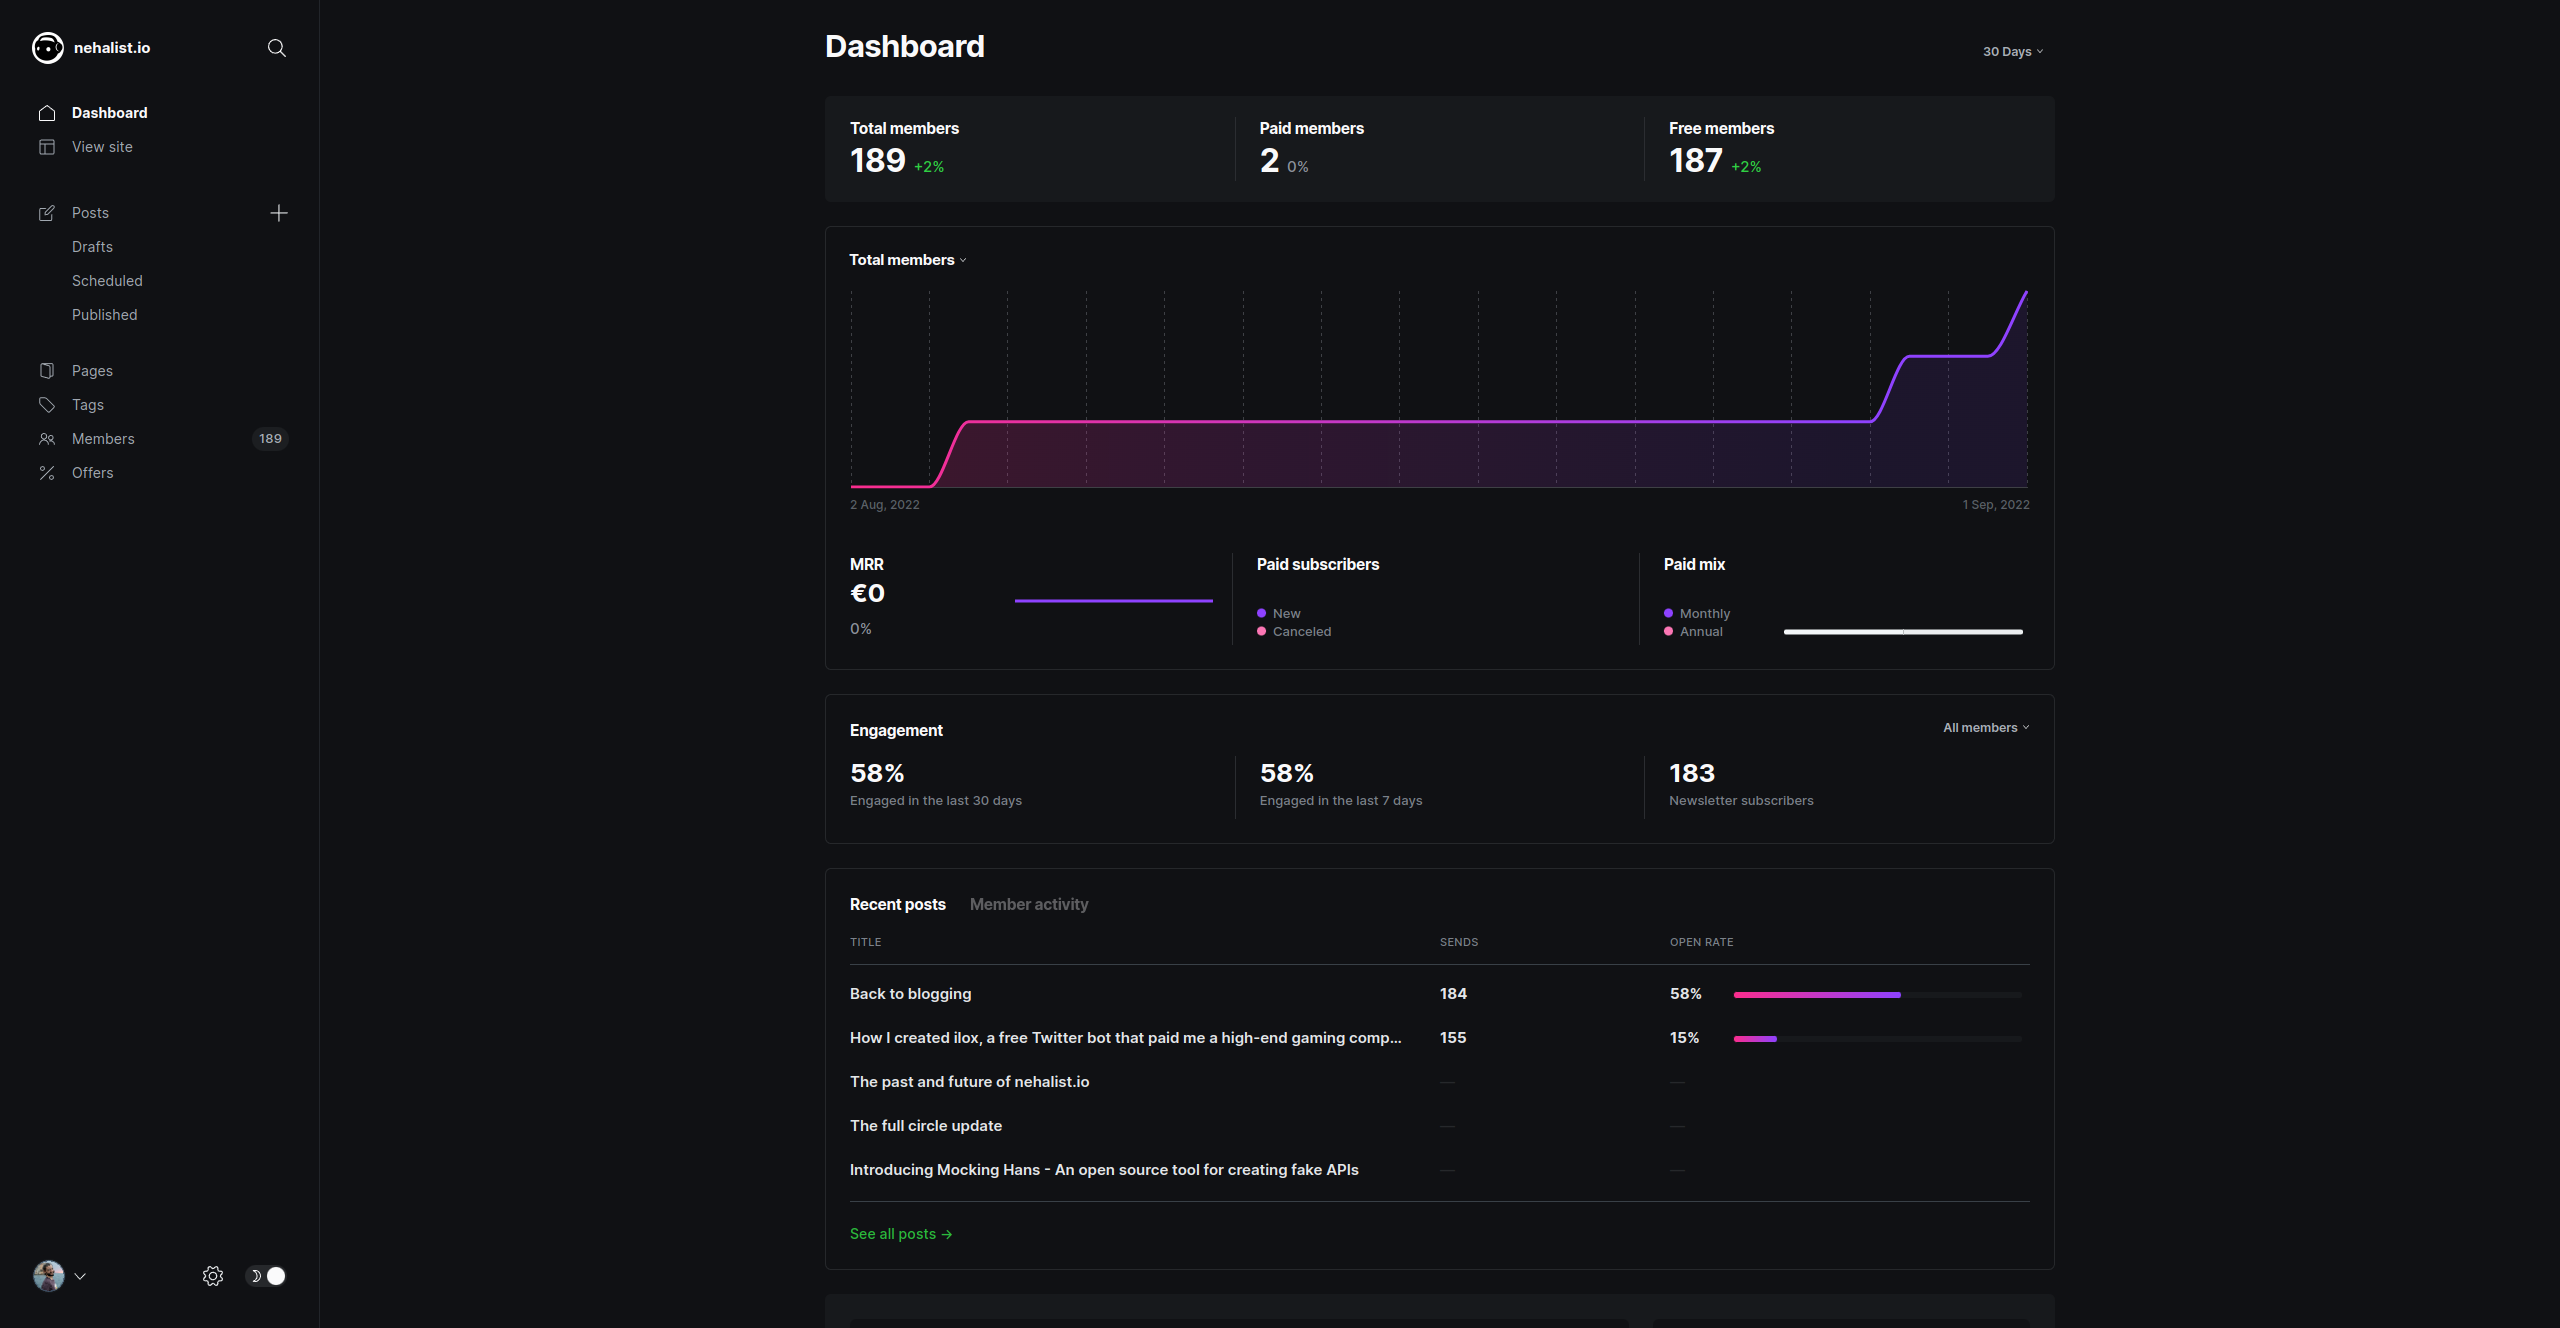Click the pink Annual legend dot
The width and height of the screenshot is (2560, 1328).
[1668, 631]
